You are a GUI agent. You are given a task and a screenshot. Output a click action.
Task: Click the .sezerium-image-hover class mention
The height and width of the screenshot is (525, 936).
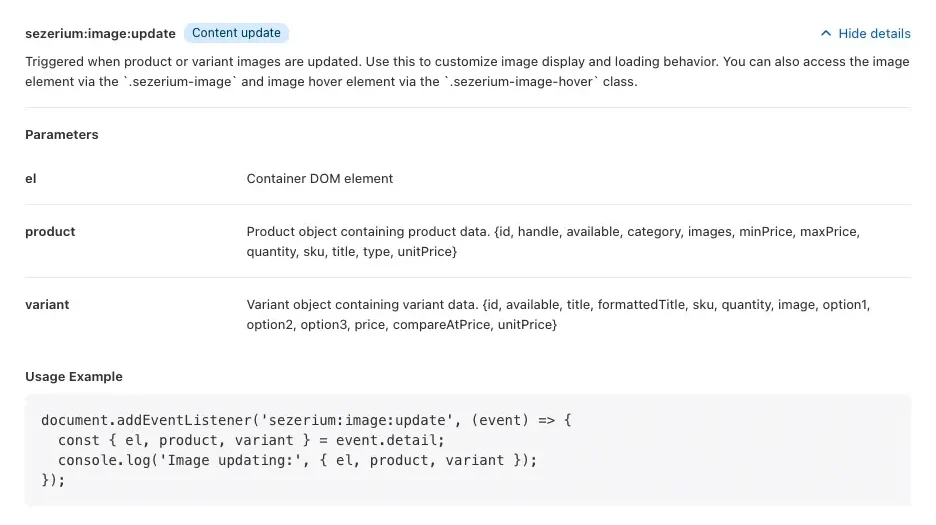521,82
